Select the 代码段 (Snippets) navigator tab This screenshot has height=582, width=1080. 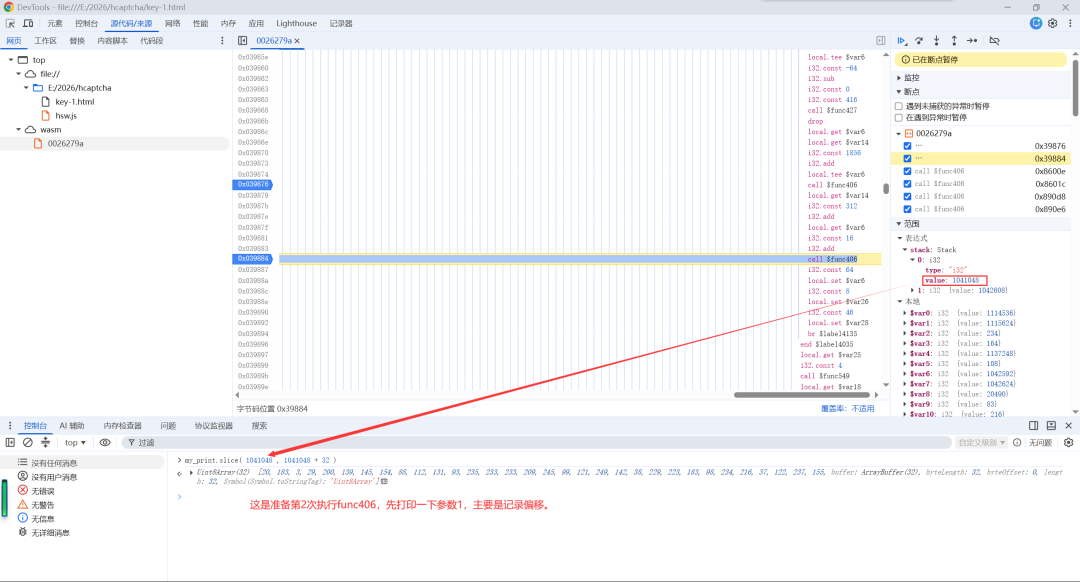(152, 41)
